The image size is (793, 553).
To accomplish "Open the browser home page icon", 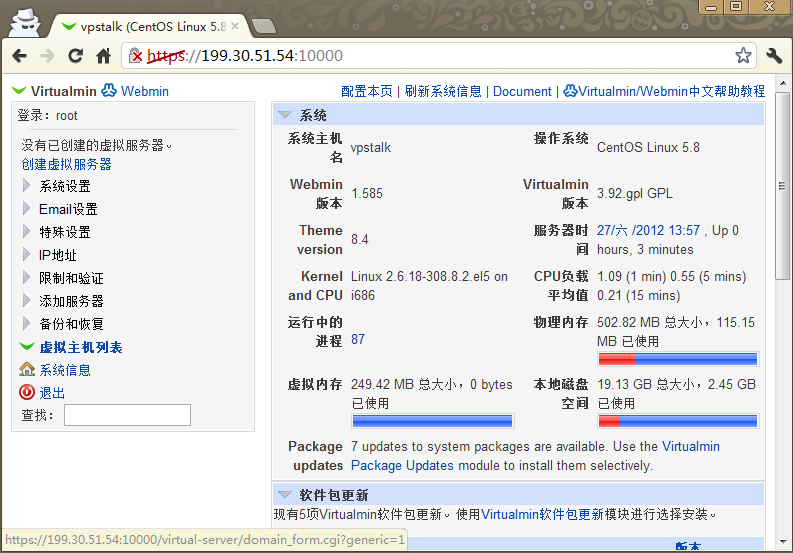I will [x=104, y=55].
